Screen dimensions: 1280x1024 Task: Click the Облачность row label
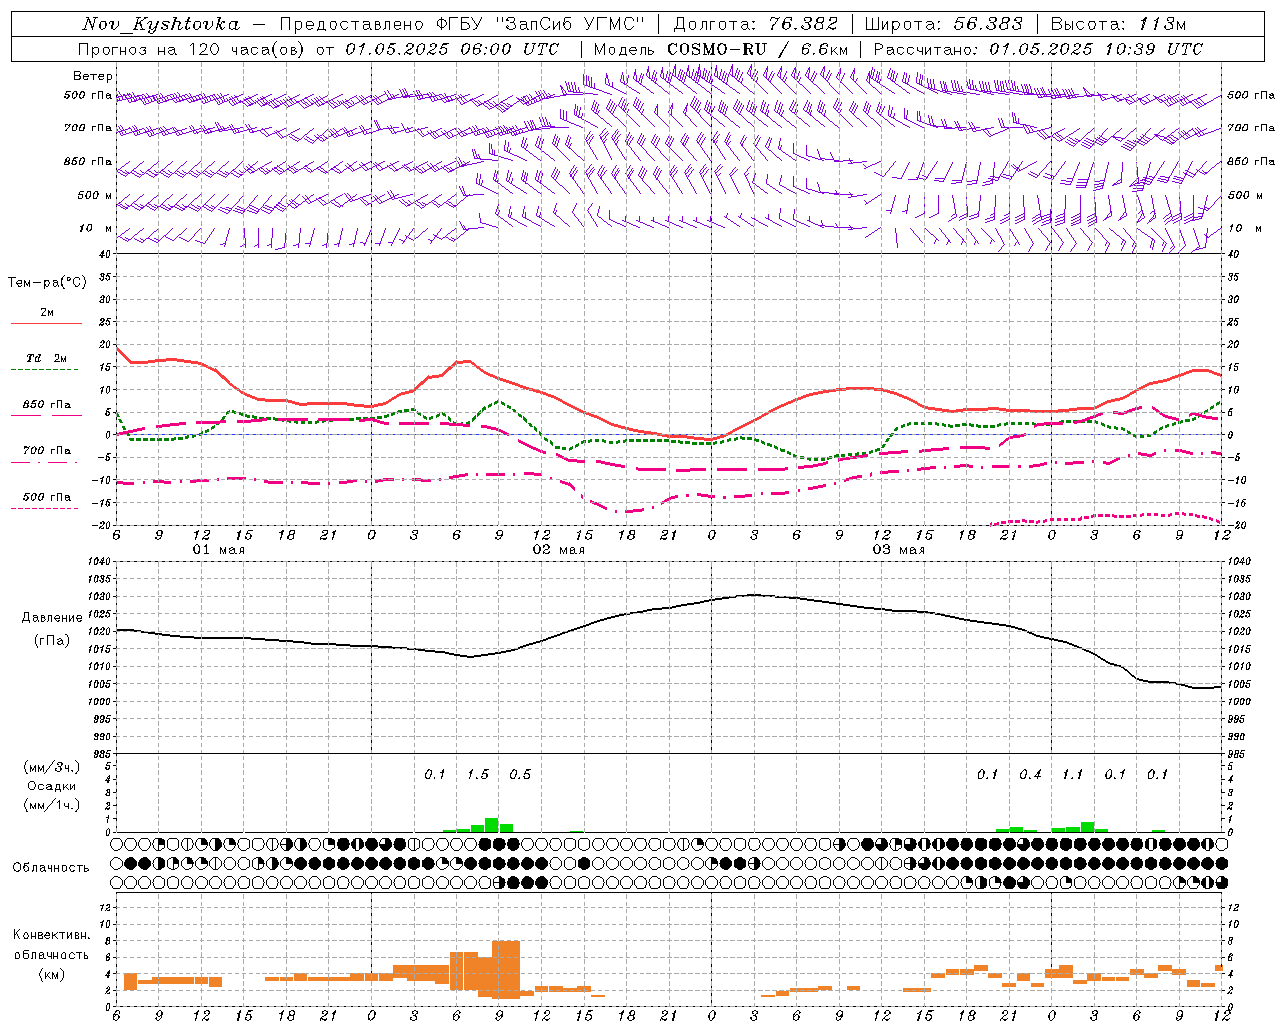[51, 867]
